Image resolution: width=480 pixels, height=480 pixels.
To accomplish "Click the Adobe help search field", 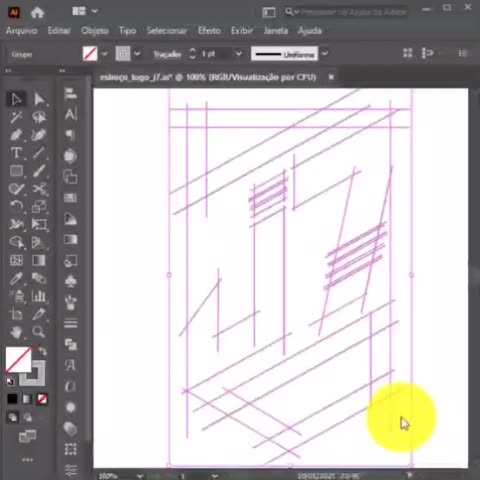I will (x=353, y=12).
